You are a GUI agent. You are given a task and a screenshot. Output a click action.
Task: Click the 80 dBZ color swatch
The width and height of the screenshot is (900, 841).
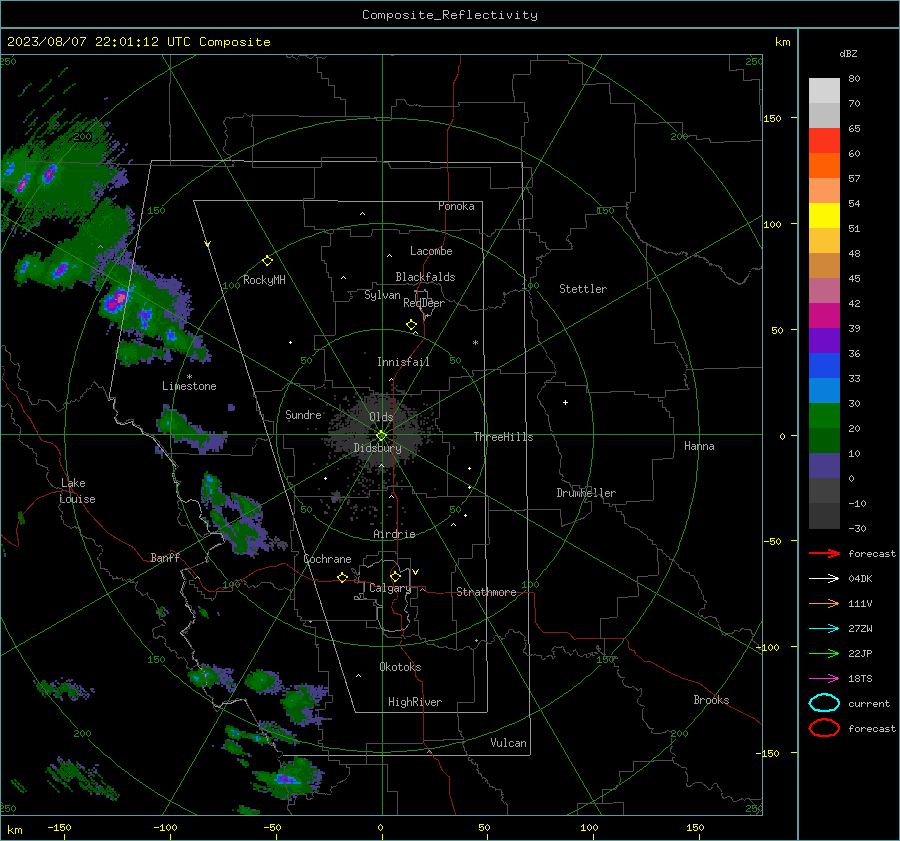(x=824, y=90)
